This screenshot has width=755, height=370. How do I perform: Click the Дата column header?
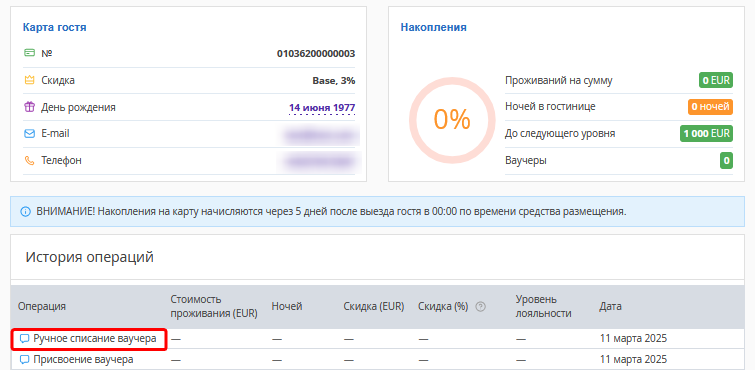[x=610, y=306]
